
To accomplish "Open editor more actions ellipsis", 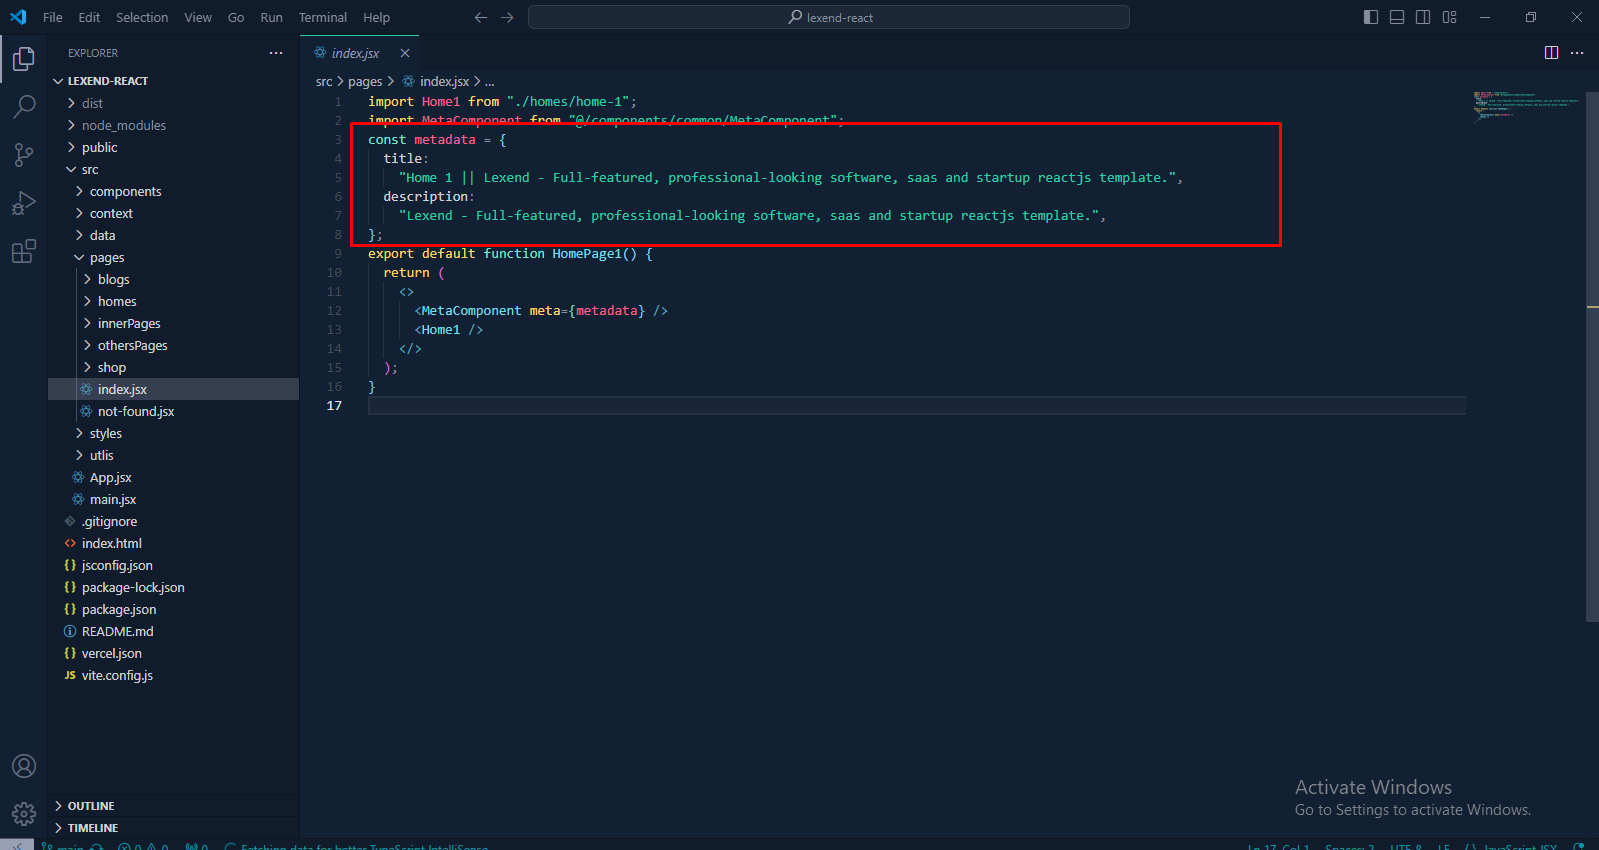I will click(x=1577, y=53).
